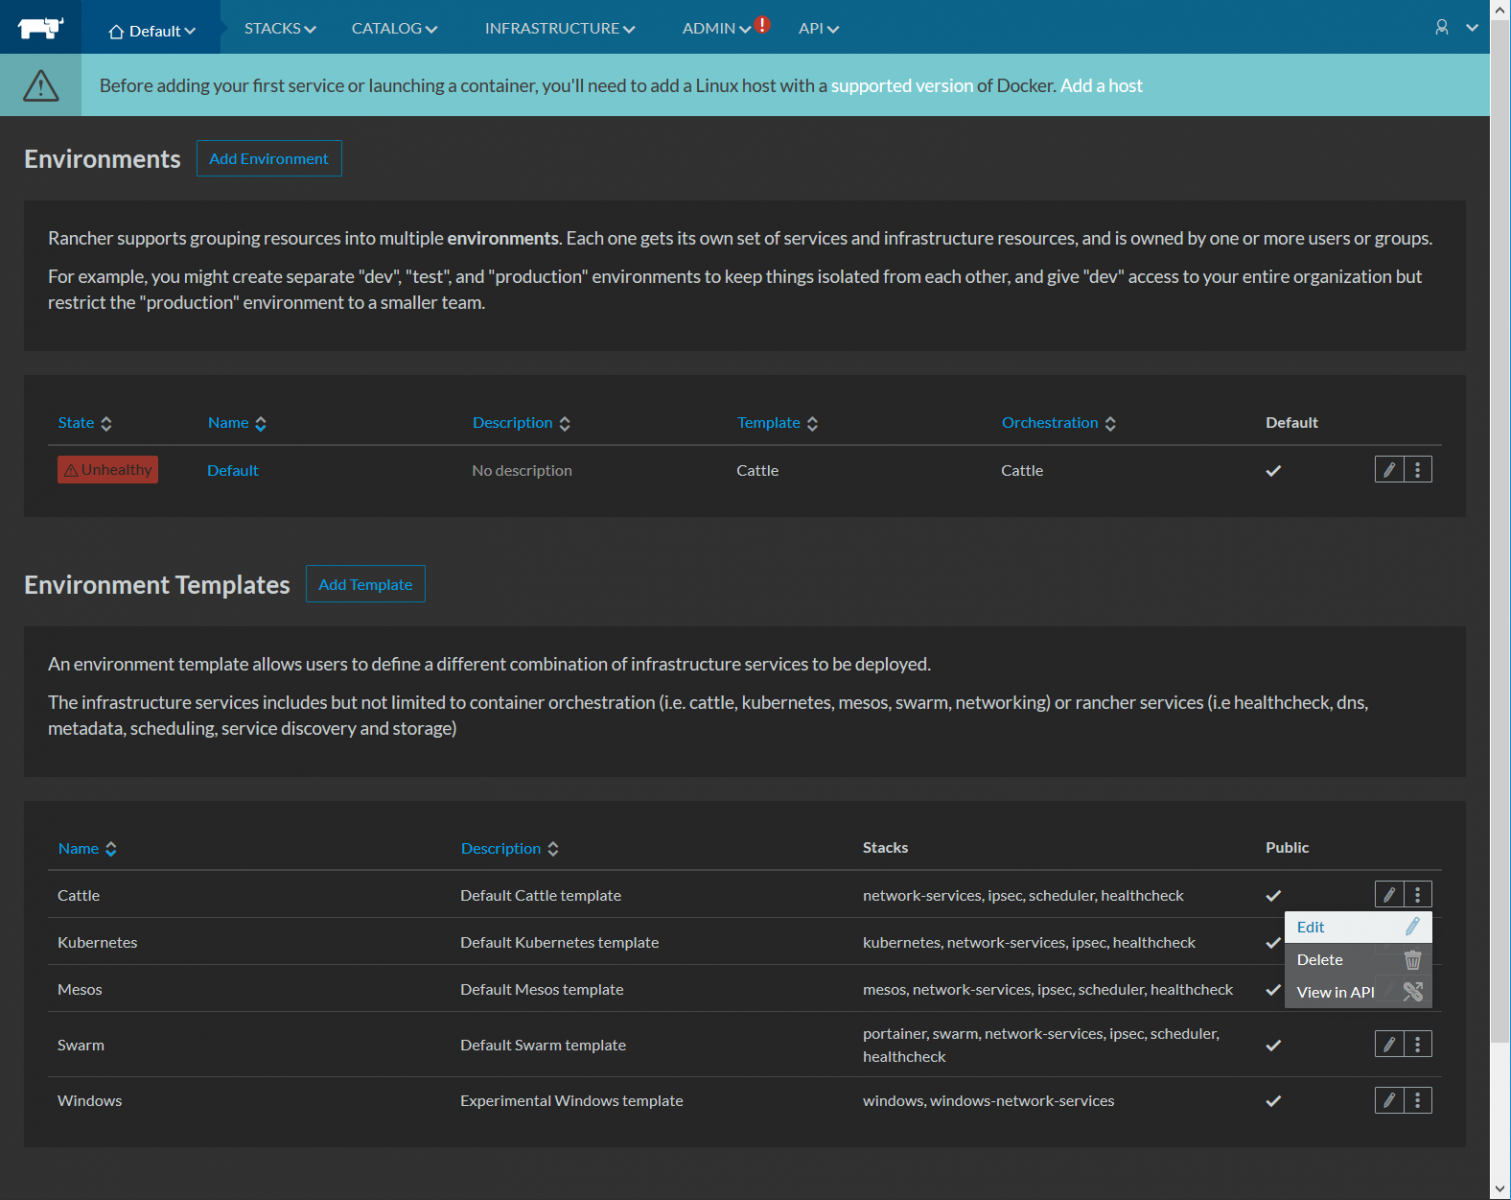Sort templates by Description column
1511x1200 pixels.
(510, 848)
